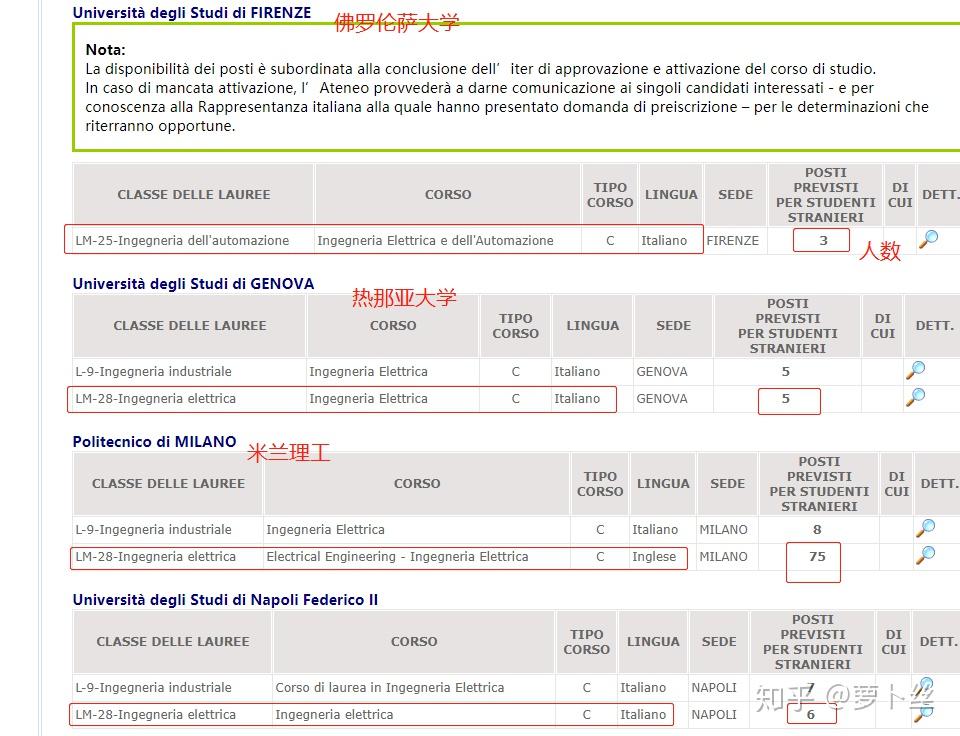This screenshot has width=960, height=736.
Task: Select NAPOLI L-9-Ingegneria industriale cell
Action: tap(154, 688)
